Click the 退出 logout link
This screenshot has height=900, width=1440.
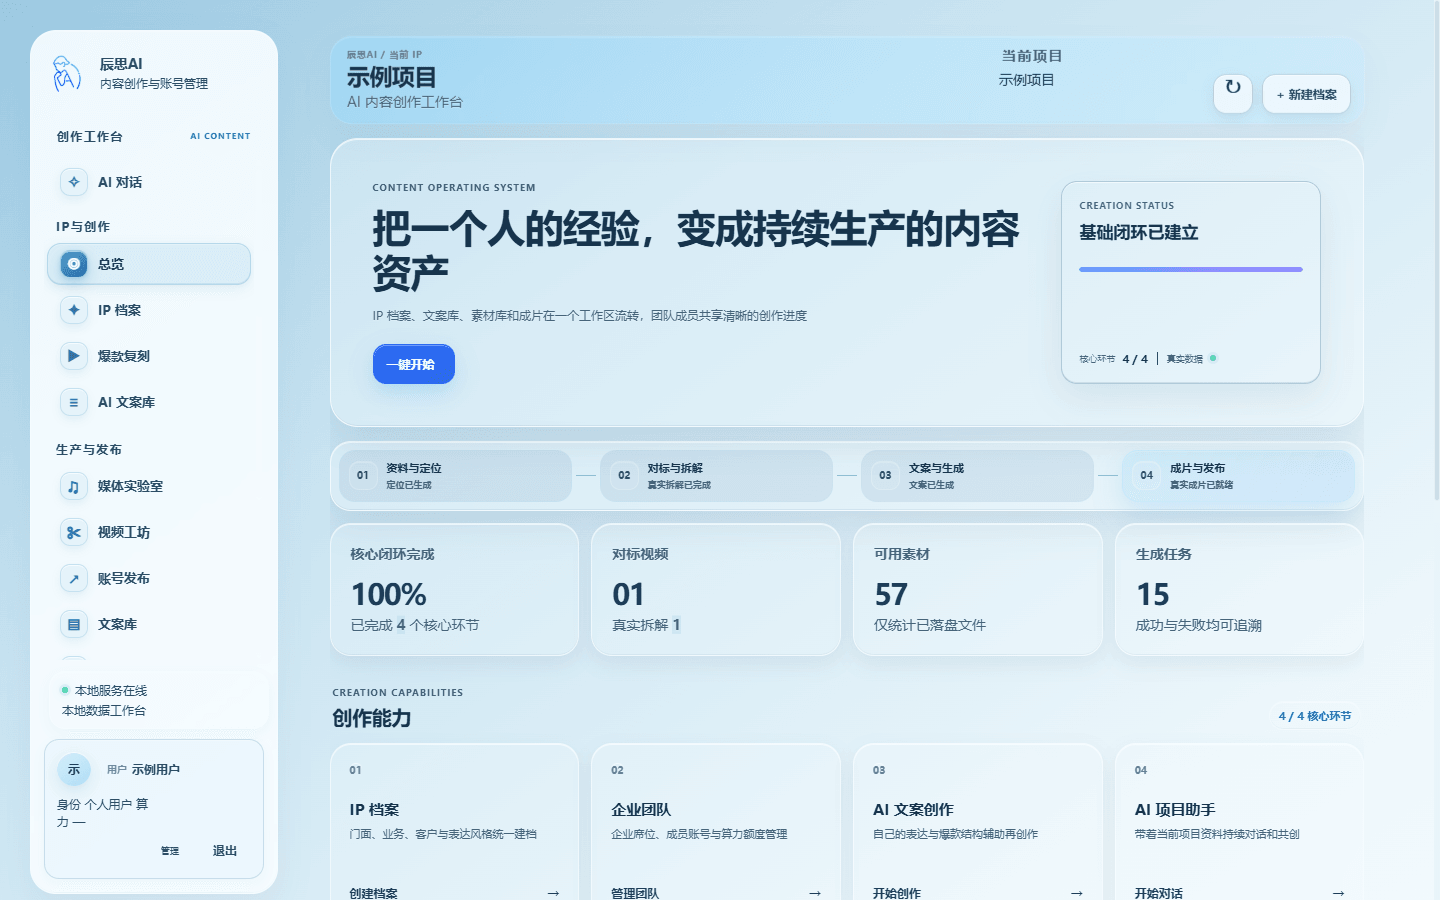tap(225, 851)
